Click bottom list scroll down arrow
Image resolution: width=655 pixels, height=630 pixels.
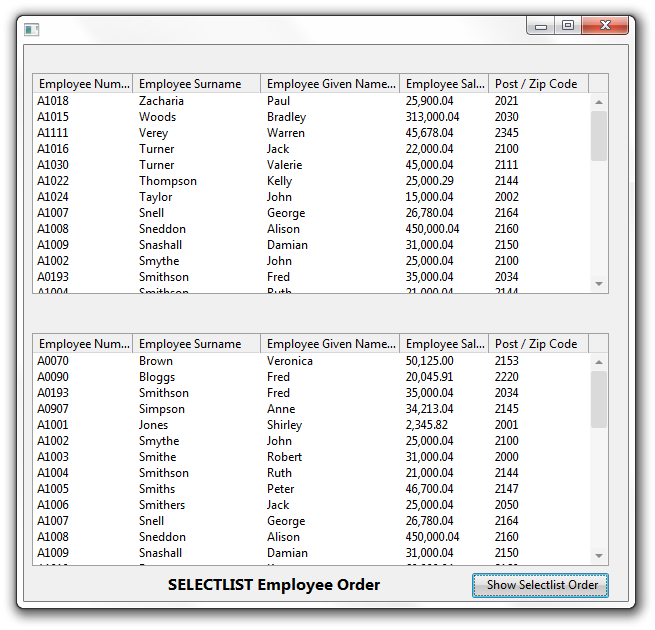599,556
